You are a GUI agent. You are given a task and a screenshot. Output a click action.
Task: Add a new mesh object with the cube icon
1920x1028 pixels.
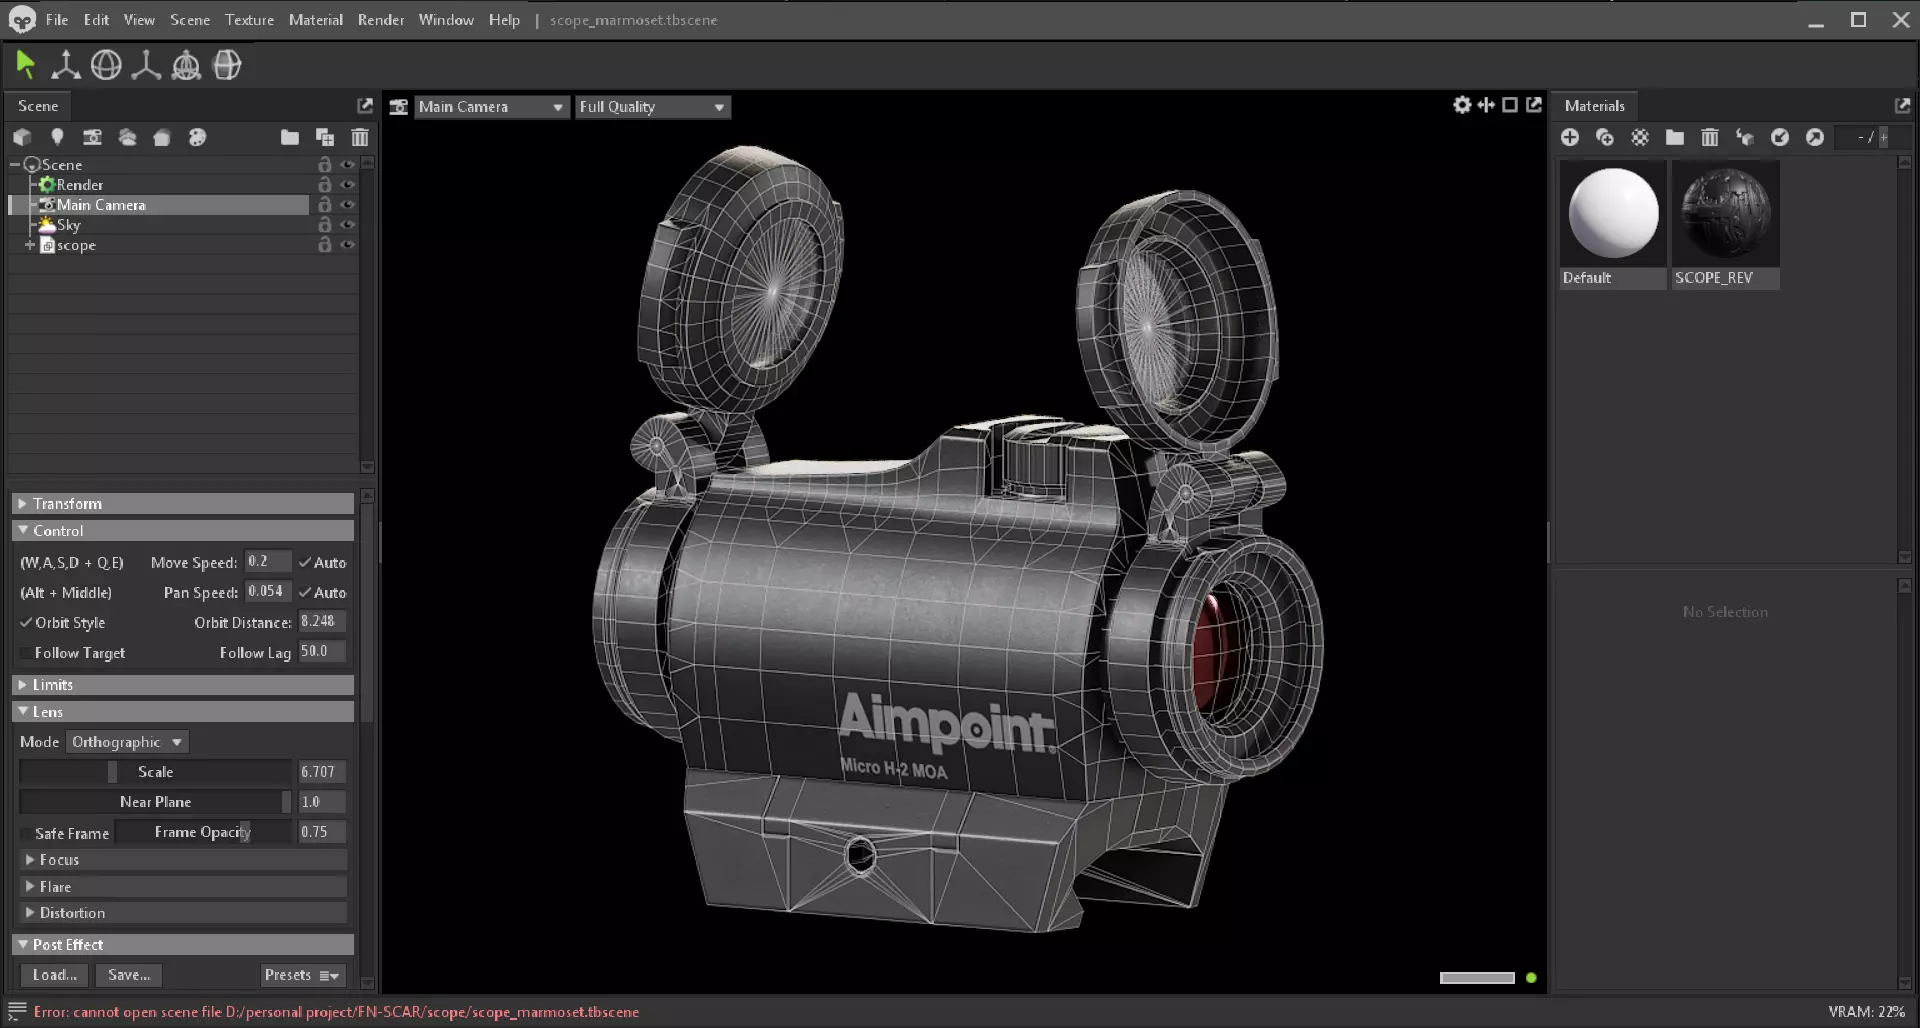(22, 137)
